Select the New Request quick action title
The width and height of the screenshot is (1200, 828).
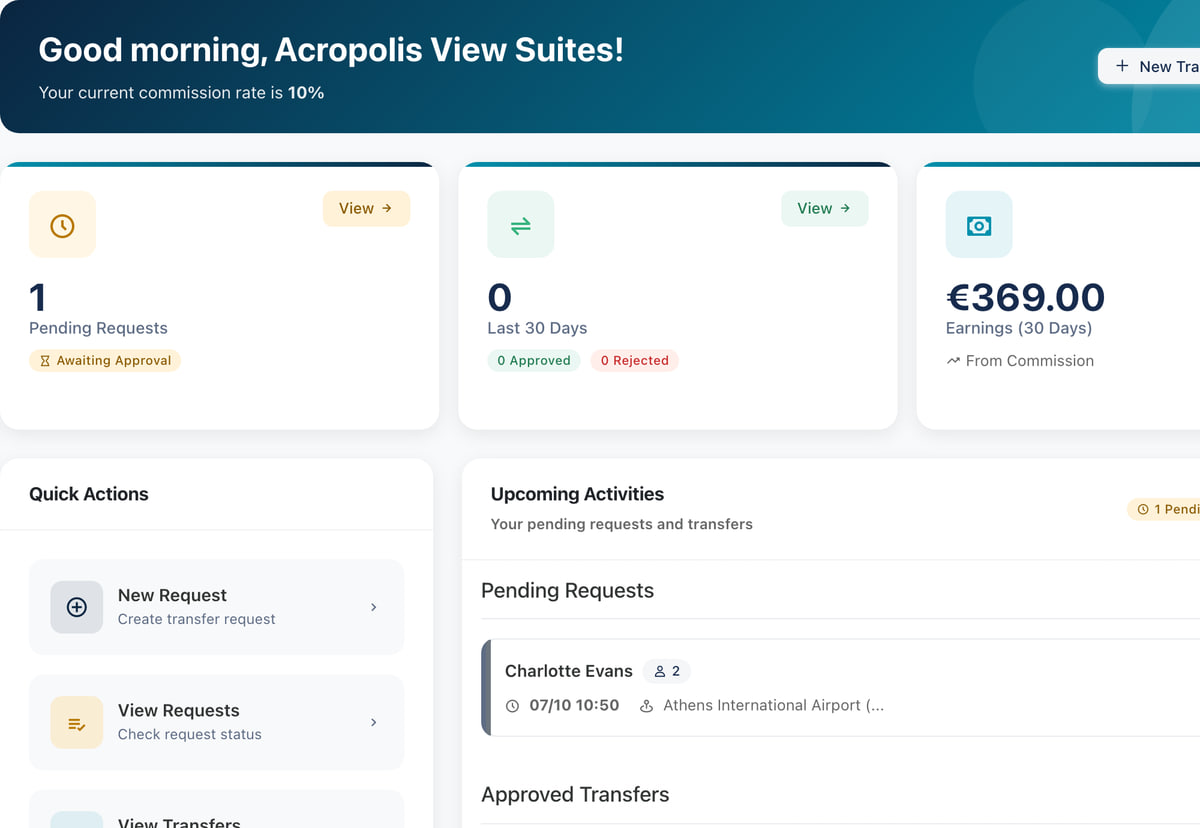(172, 595)
